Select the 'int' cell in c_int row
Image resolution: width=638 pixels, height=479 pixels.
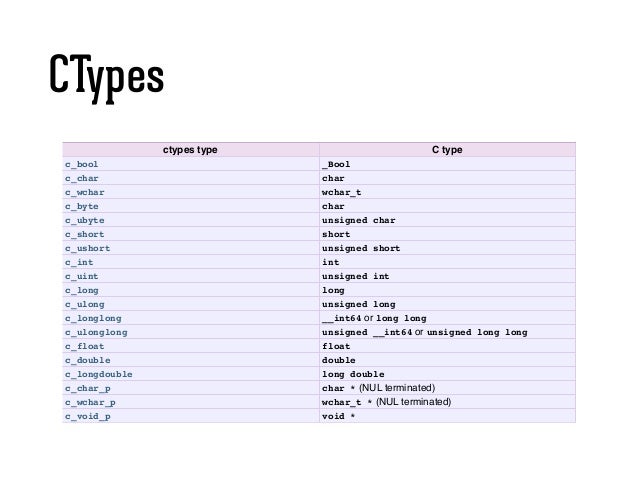click(447, 262)
